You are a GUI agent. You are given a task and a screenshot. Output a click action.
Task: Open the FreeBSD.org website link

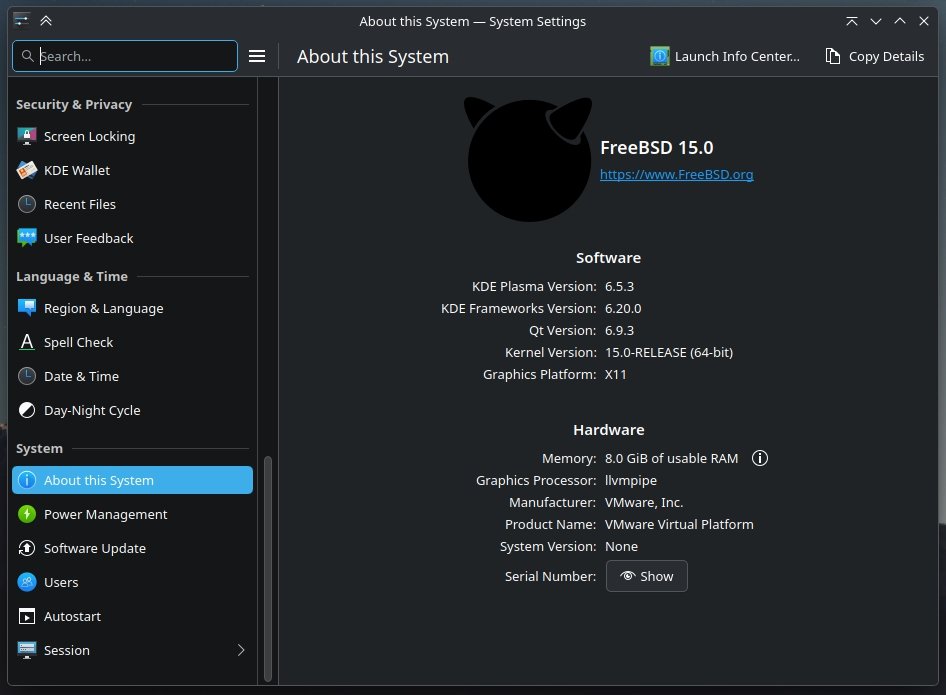tap(676, 174)
